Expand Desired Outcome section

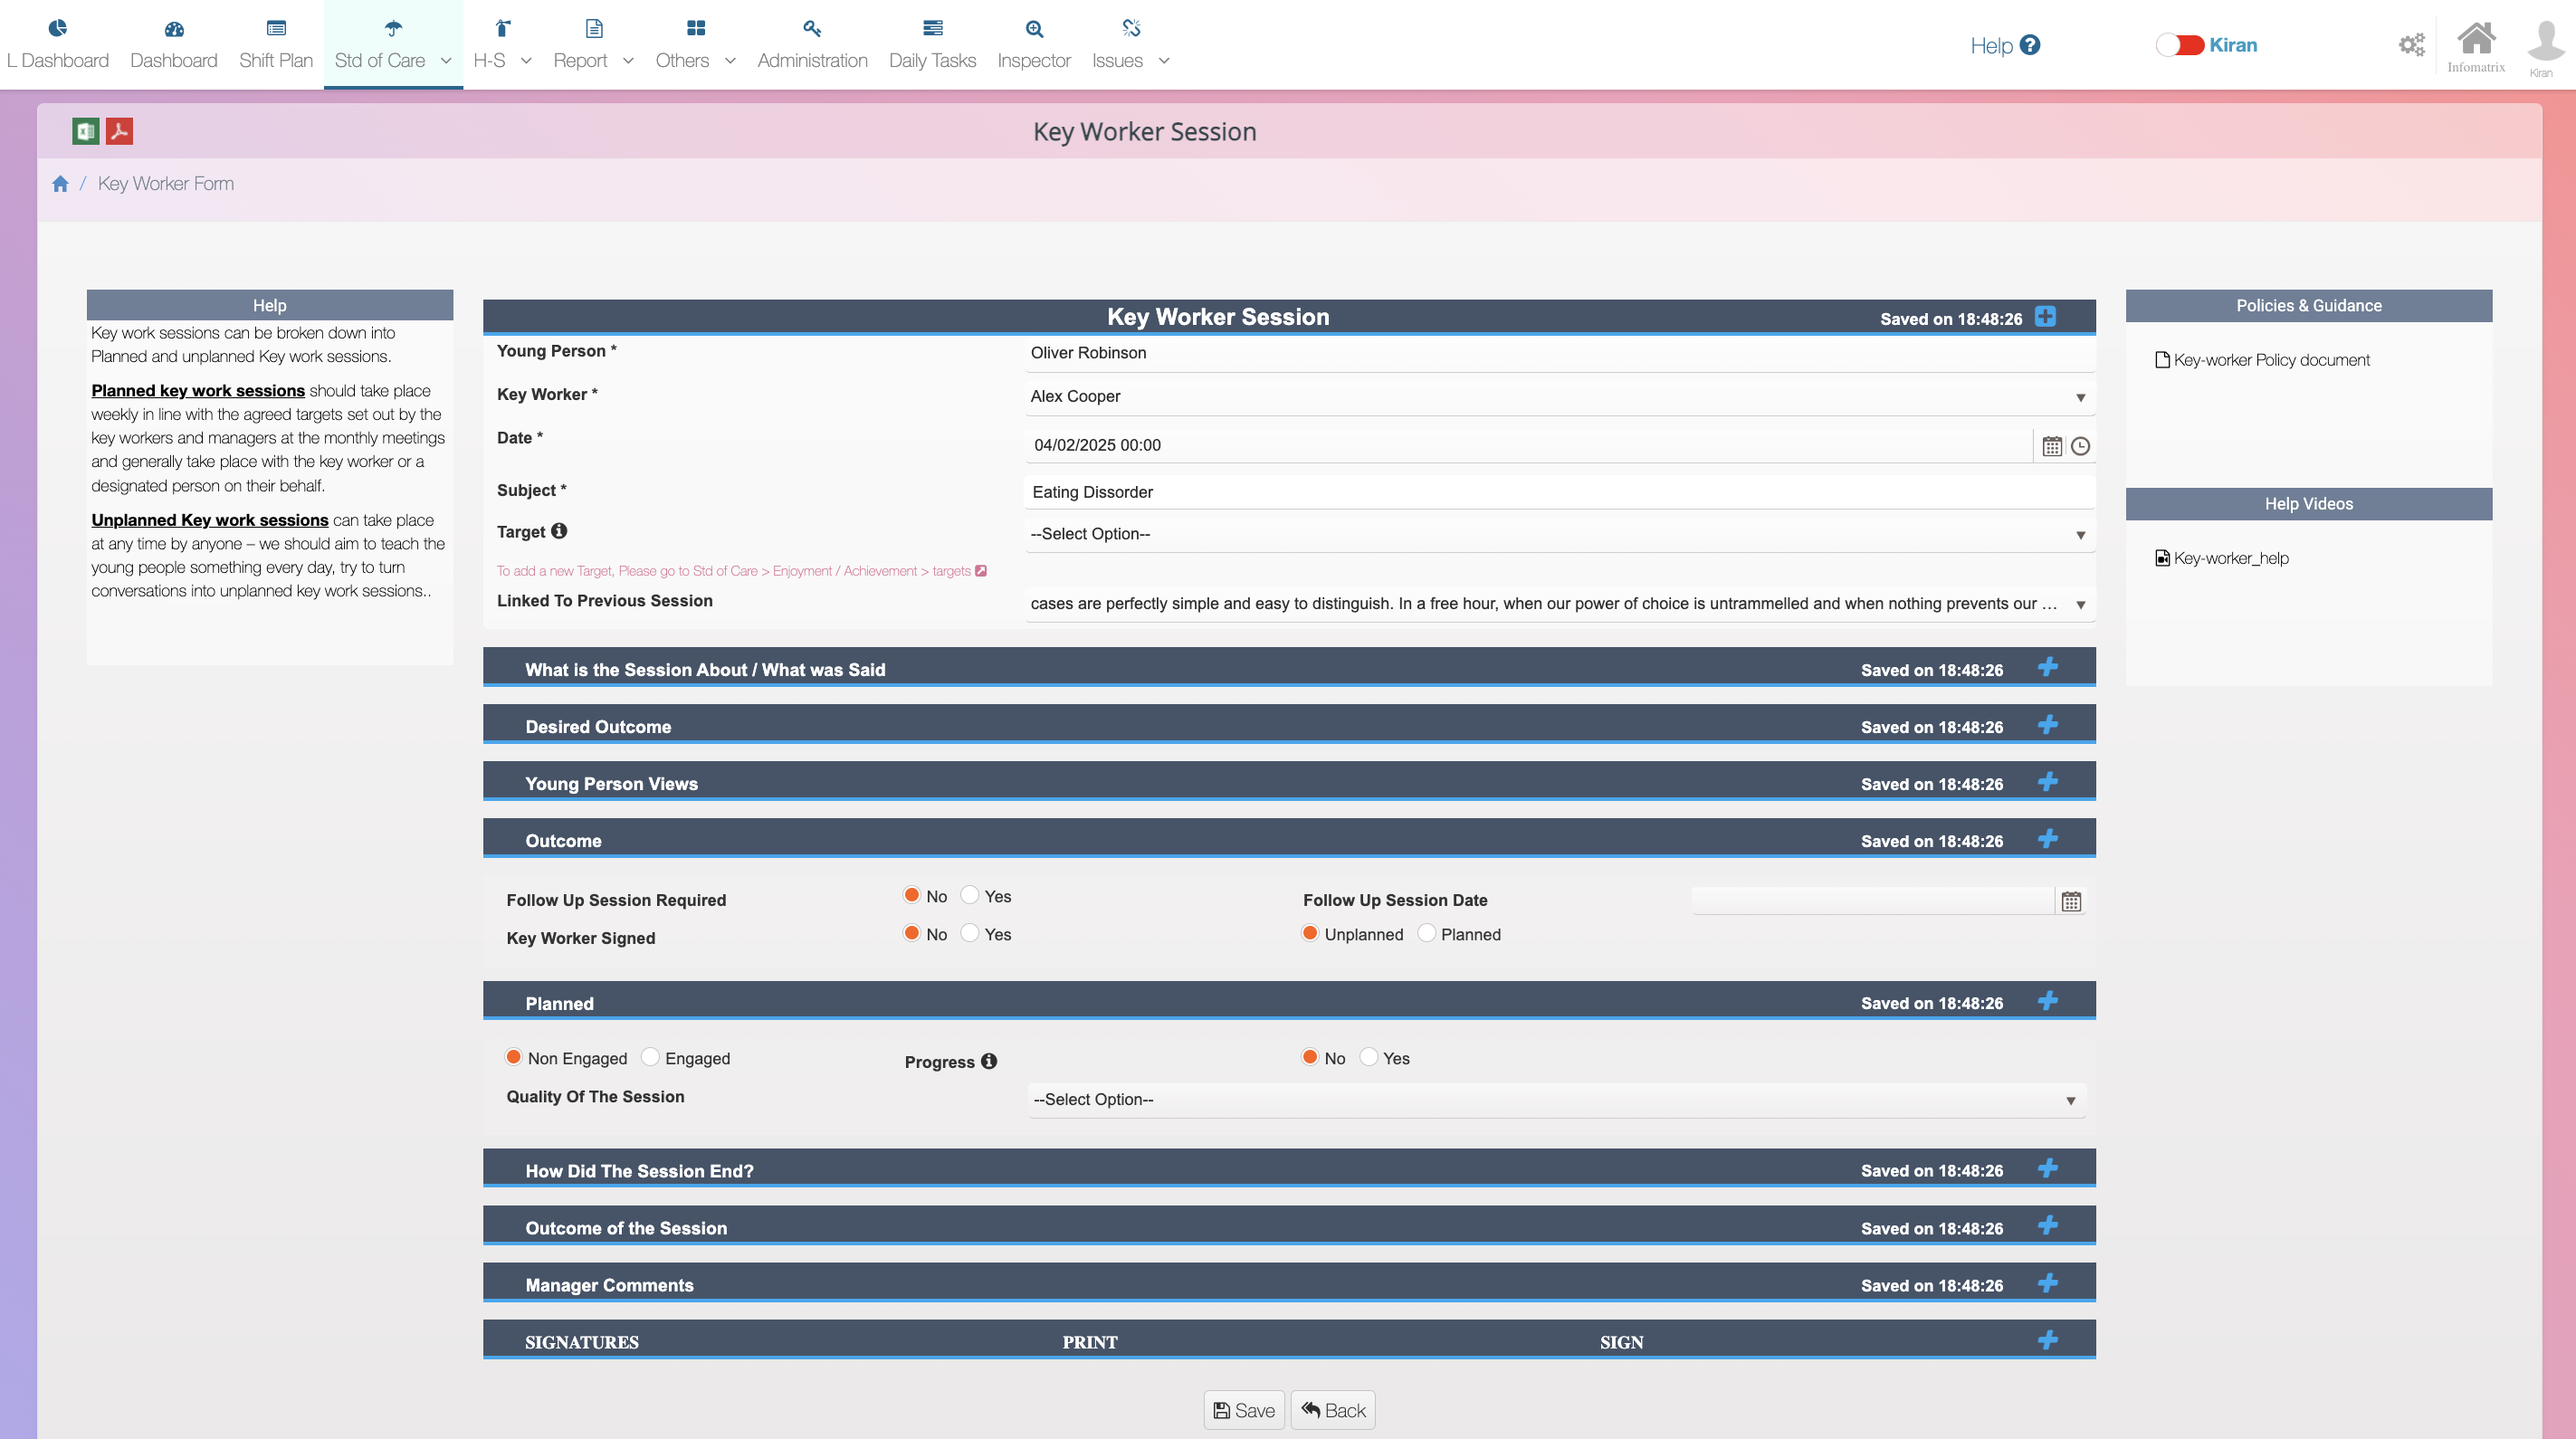[x=2047, y=724]
